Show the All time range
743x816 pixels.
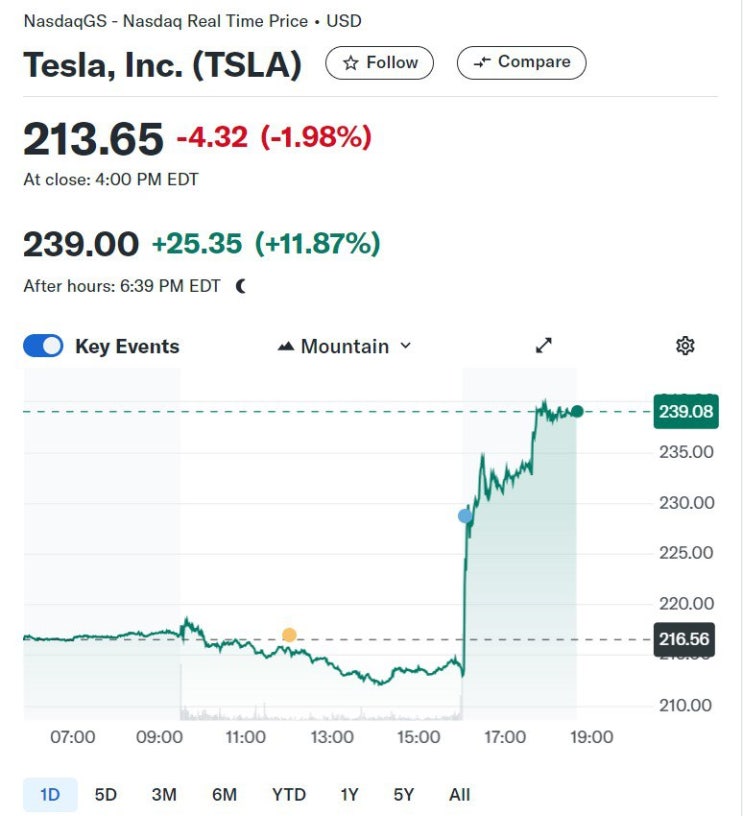pos(459,795)
